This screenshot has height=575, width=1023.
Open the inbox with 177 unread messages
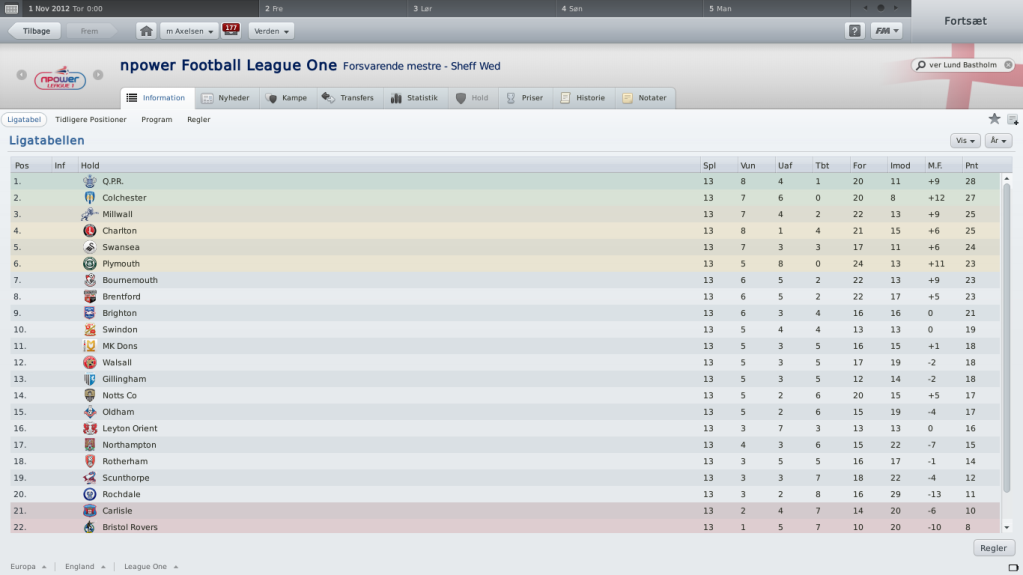[x=231, y=30]
